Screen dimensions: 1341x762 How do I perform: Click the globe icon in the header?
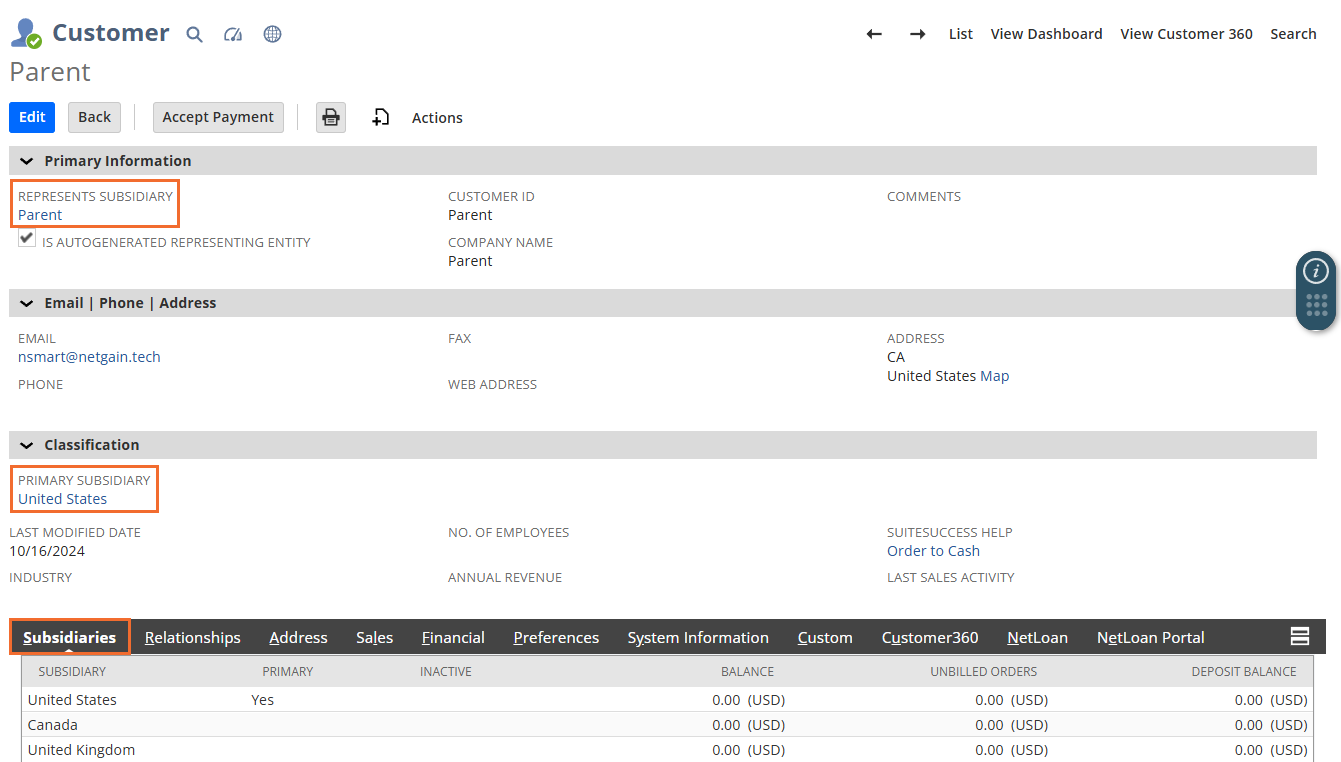272,35
